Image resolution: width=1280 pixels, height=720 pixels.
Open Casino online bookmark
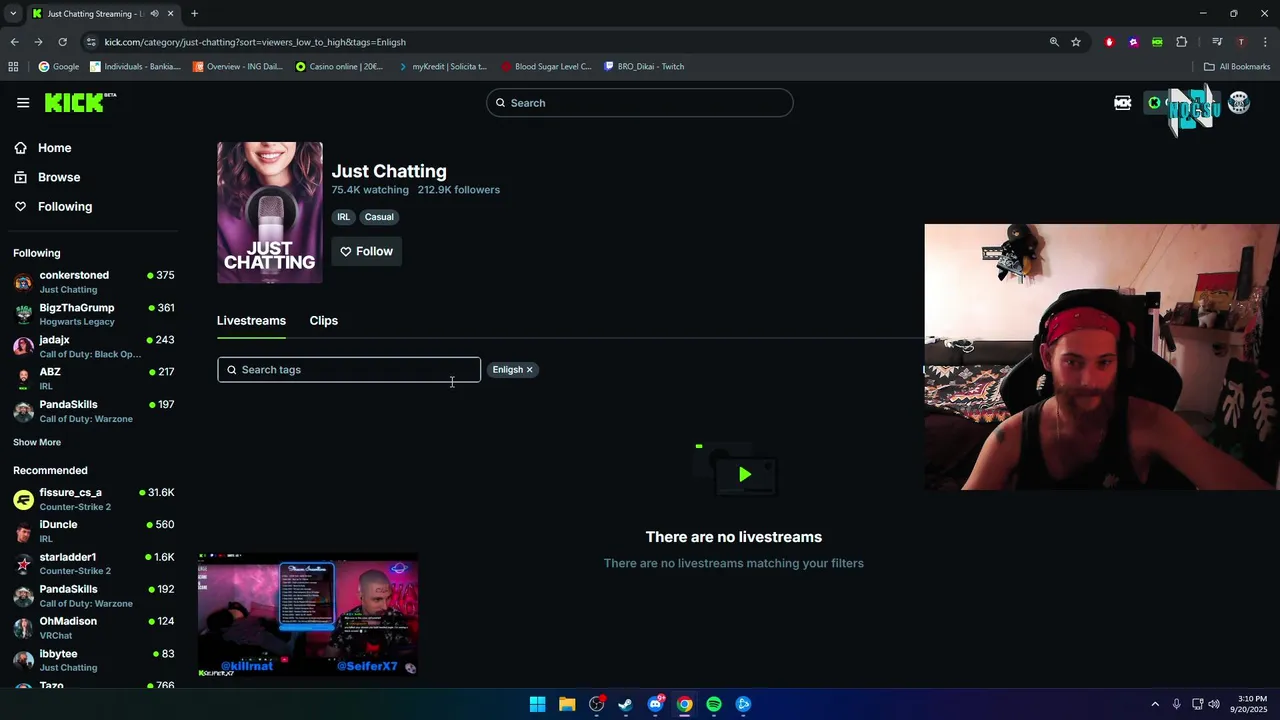[x=339, y=67]
